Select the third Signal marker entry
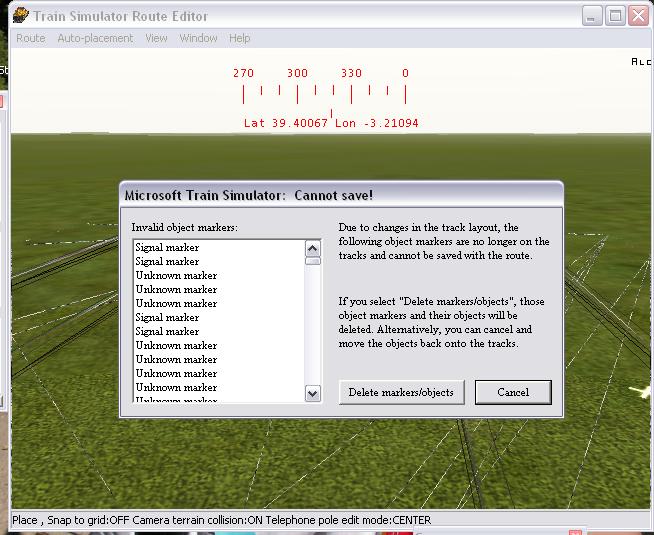 [167, 317]
